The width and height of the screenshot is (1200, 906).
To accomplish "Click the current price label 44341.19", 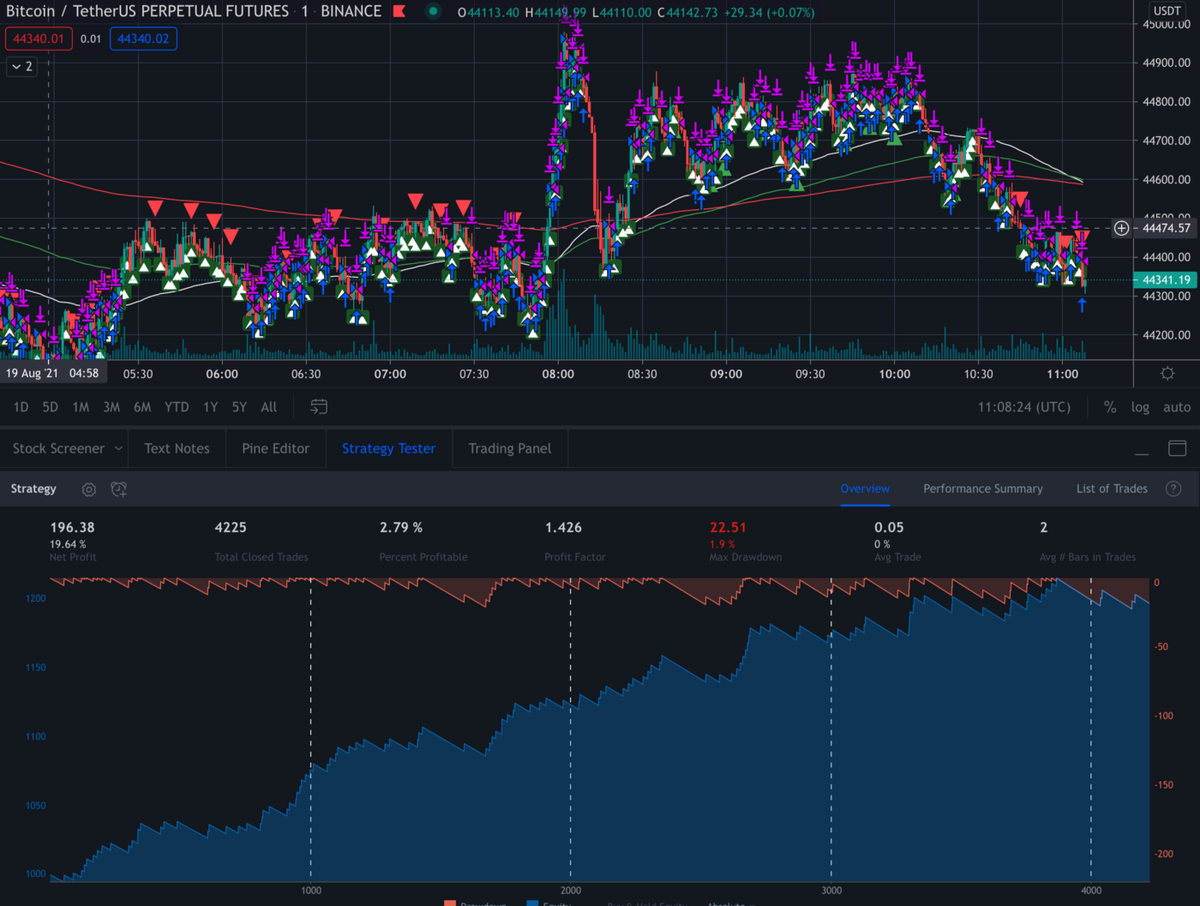I will (x=1166, y=280).
